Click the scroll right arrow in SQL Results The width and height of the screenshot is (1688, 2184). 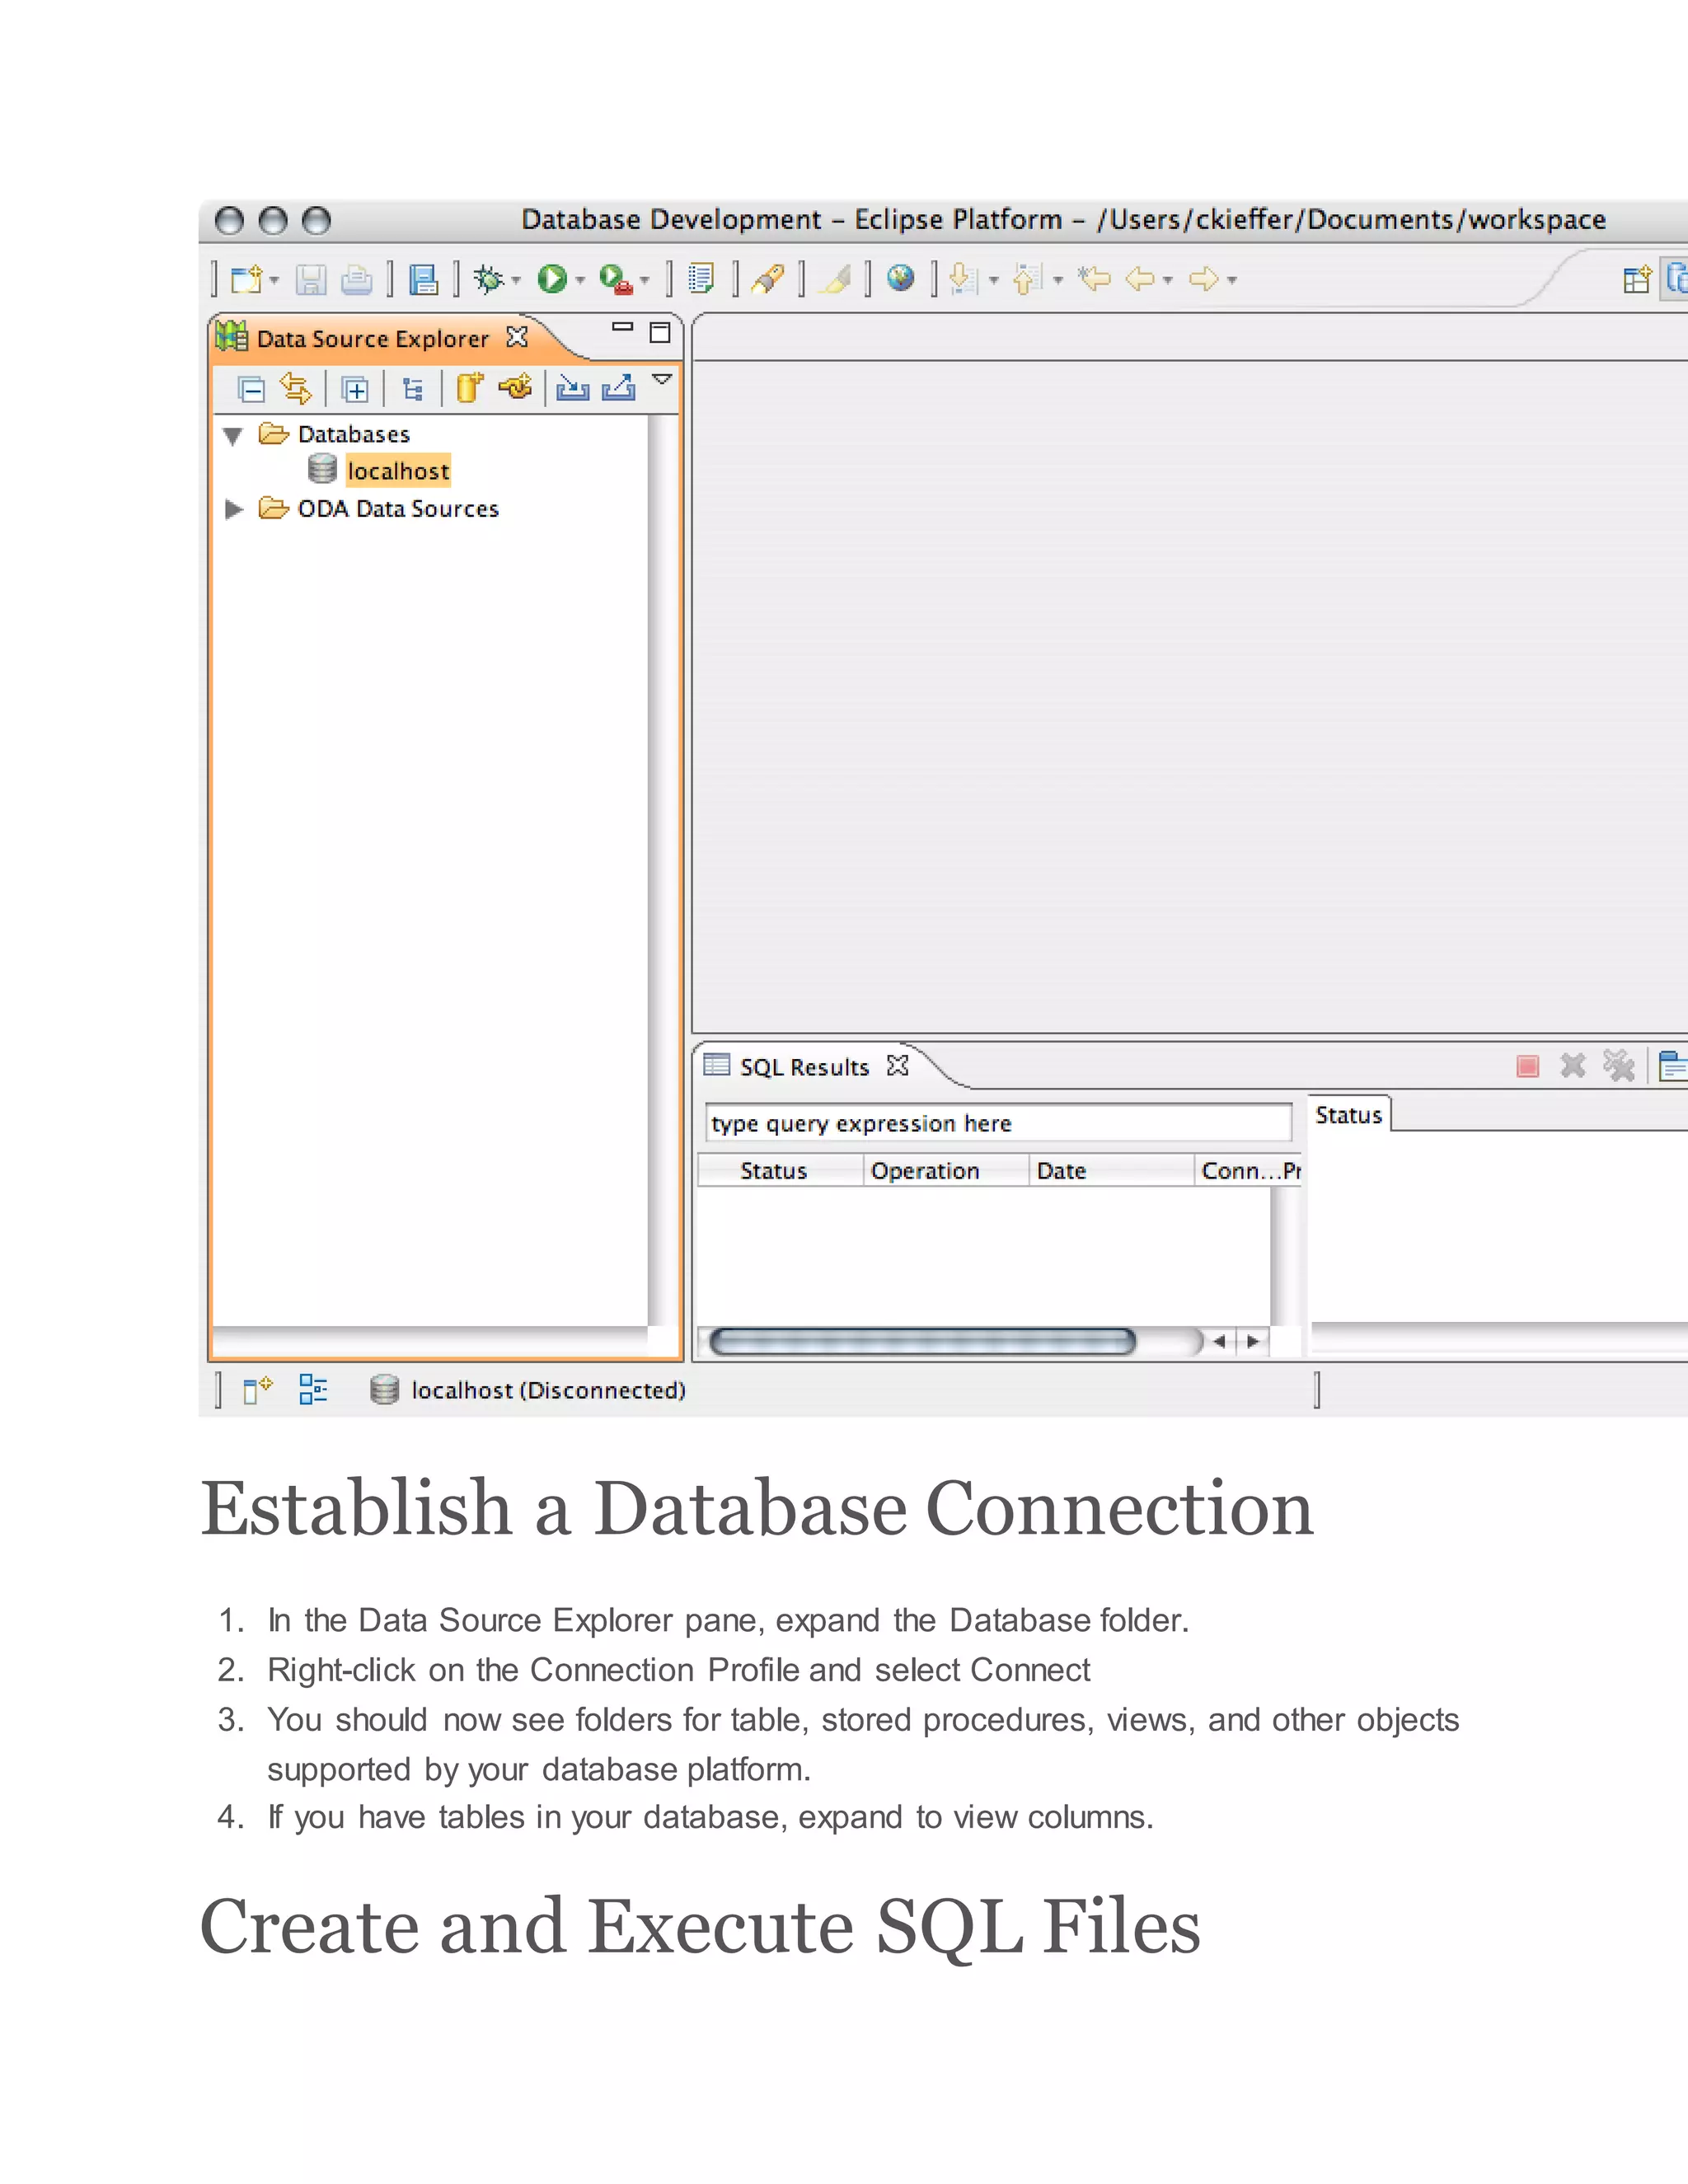1253,1342
